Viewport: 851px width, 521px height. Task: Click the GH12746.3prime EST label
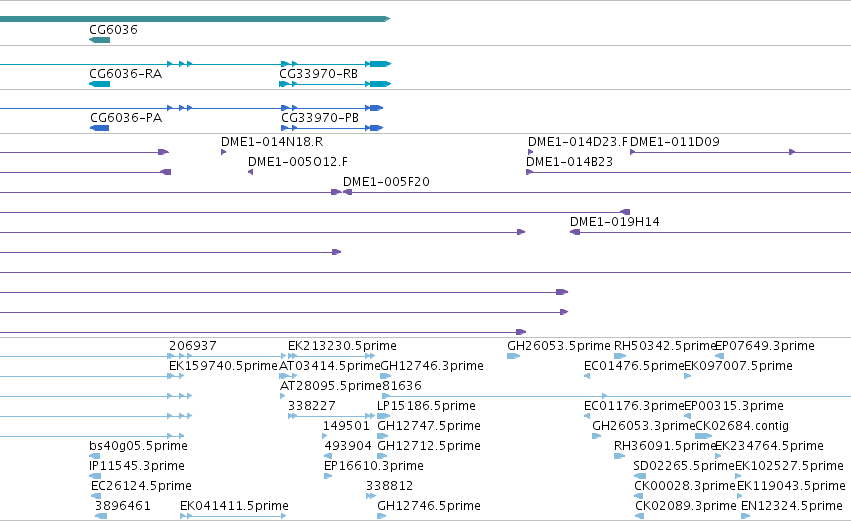[432, 366]
